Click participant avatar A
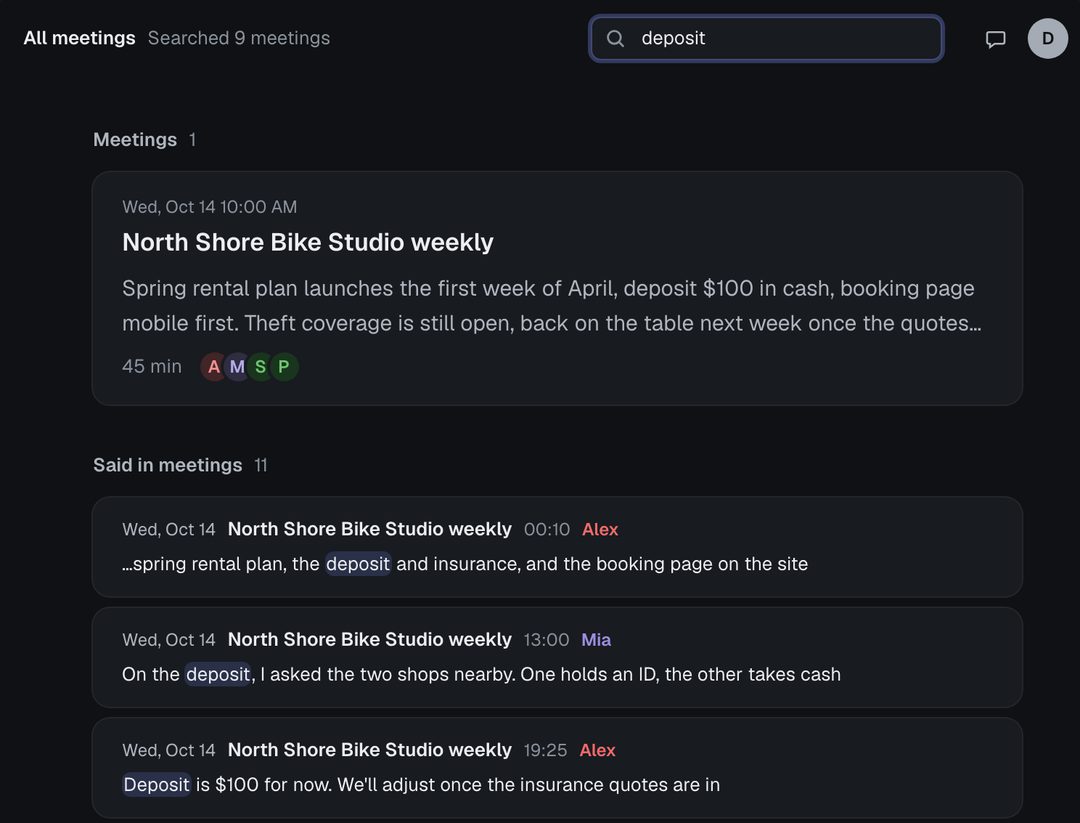This screenshot has height=823, width=1080. 214,366
